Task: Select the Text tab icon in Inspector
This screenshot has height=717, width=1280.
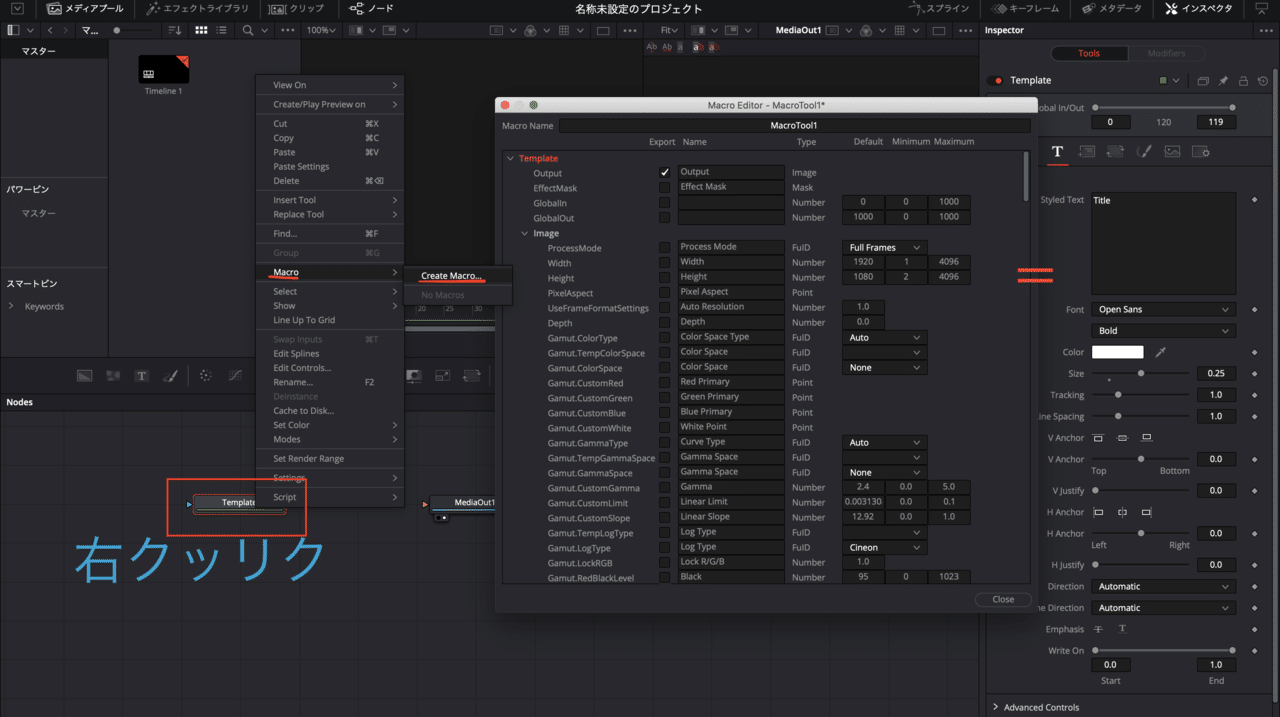Action: [1057, 151]
